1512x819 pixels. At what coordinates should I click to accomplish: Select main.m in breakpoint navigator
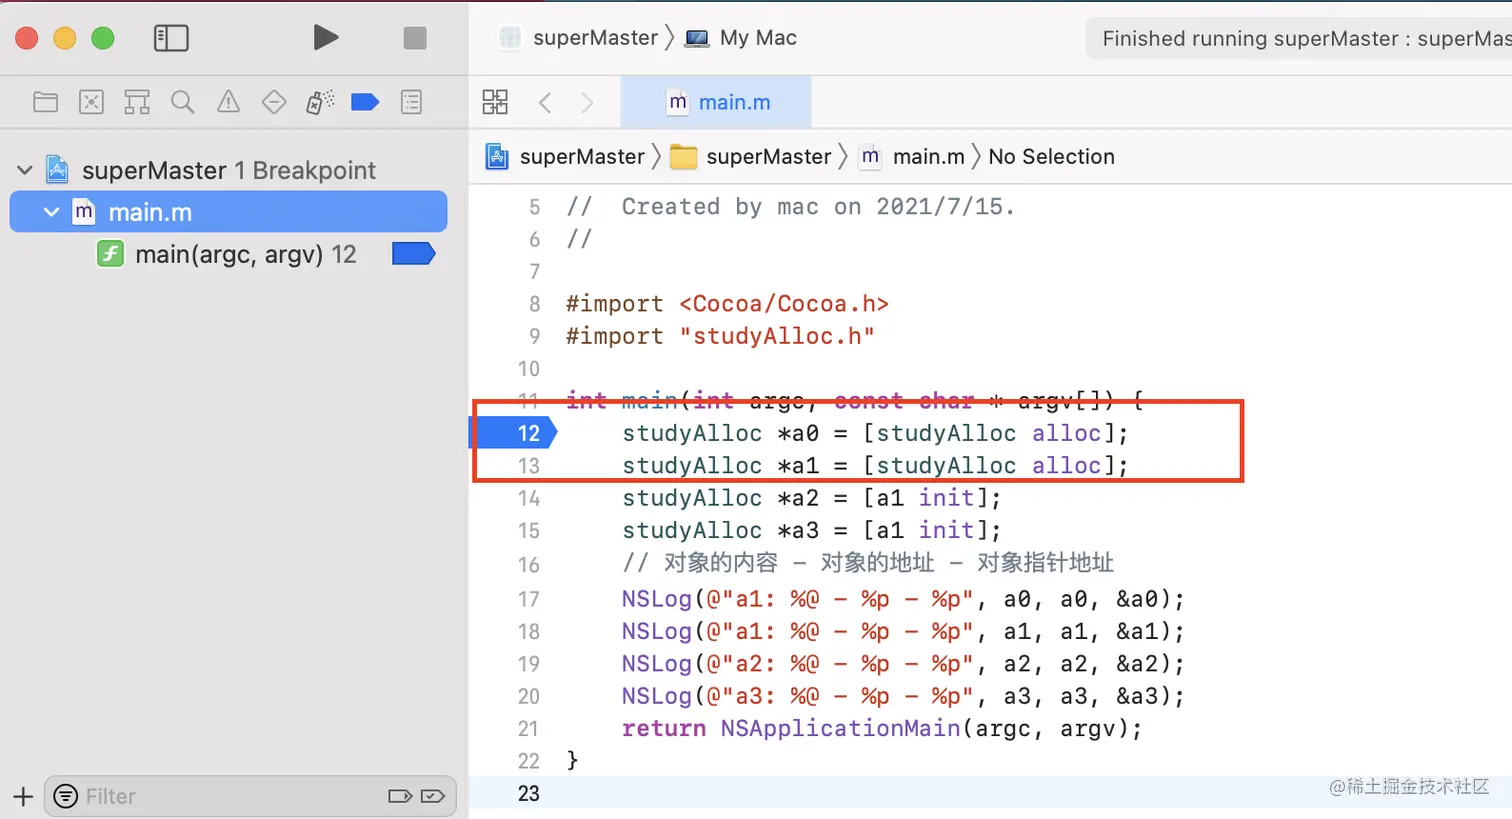[x=228, y=212]
